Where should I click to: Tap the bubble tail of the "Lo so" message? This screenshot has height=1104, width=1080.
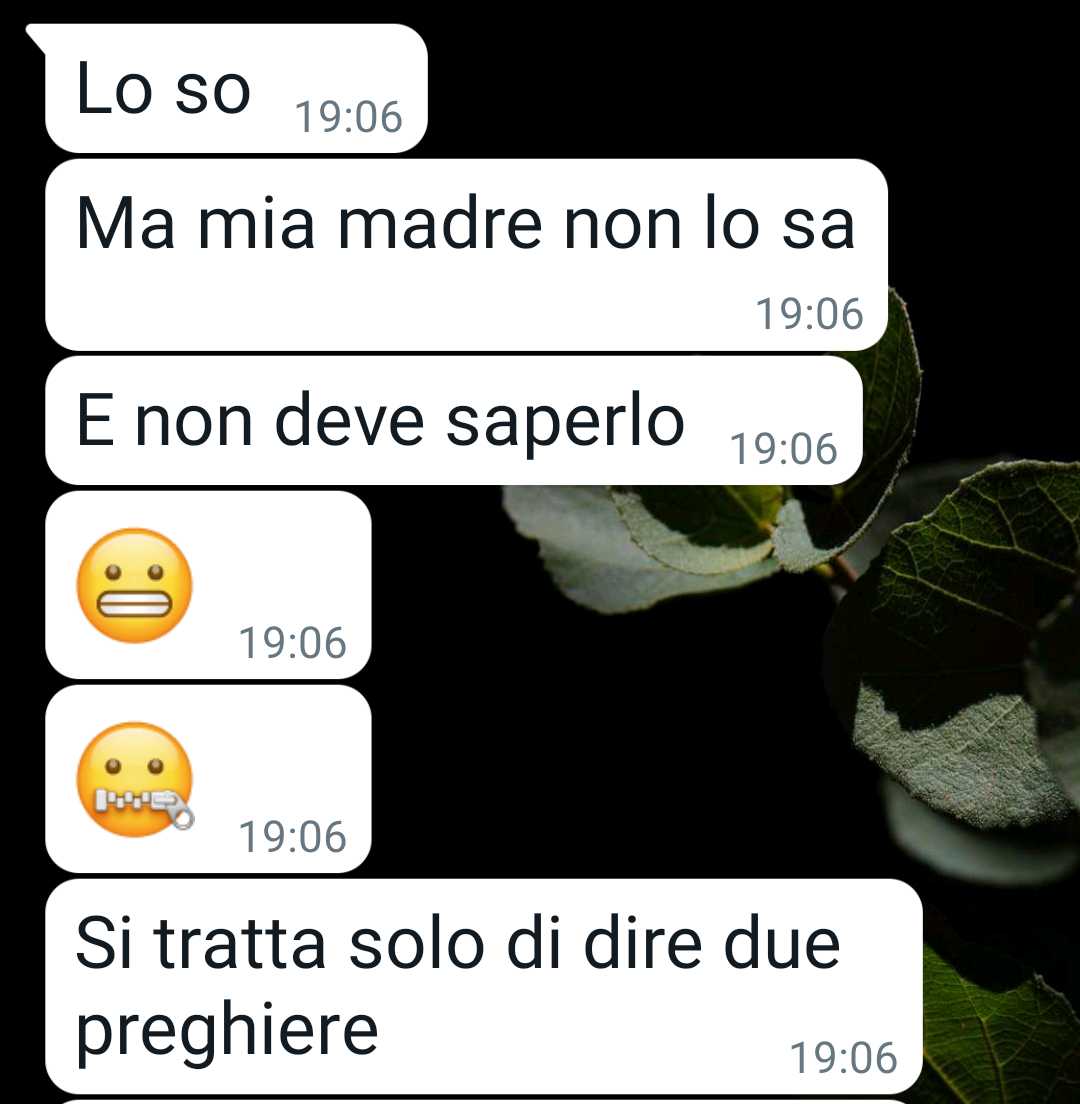click(35, 37)
